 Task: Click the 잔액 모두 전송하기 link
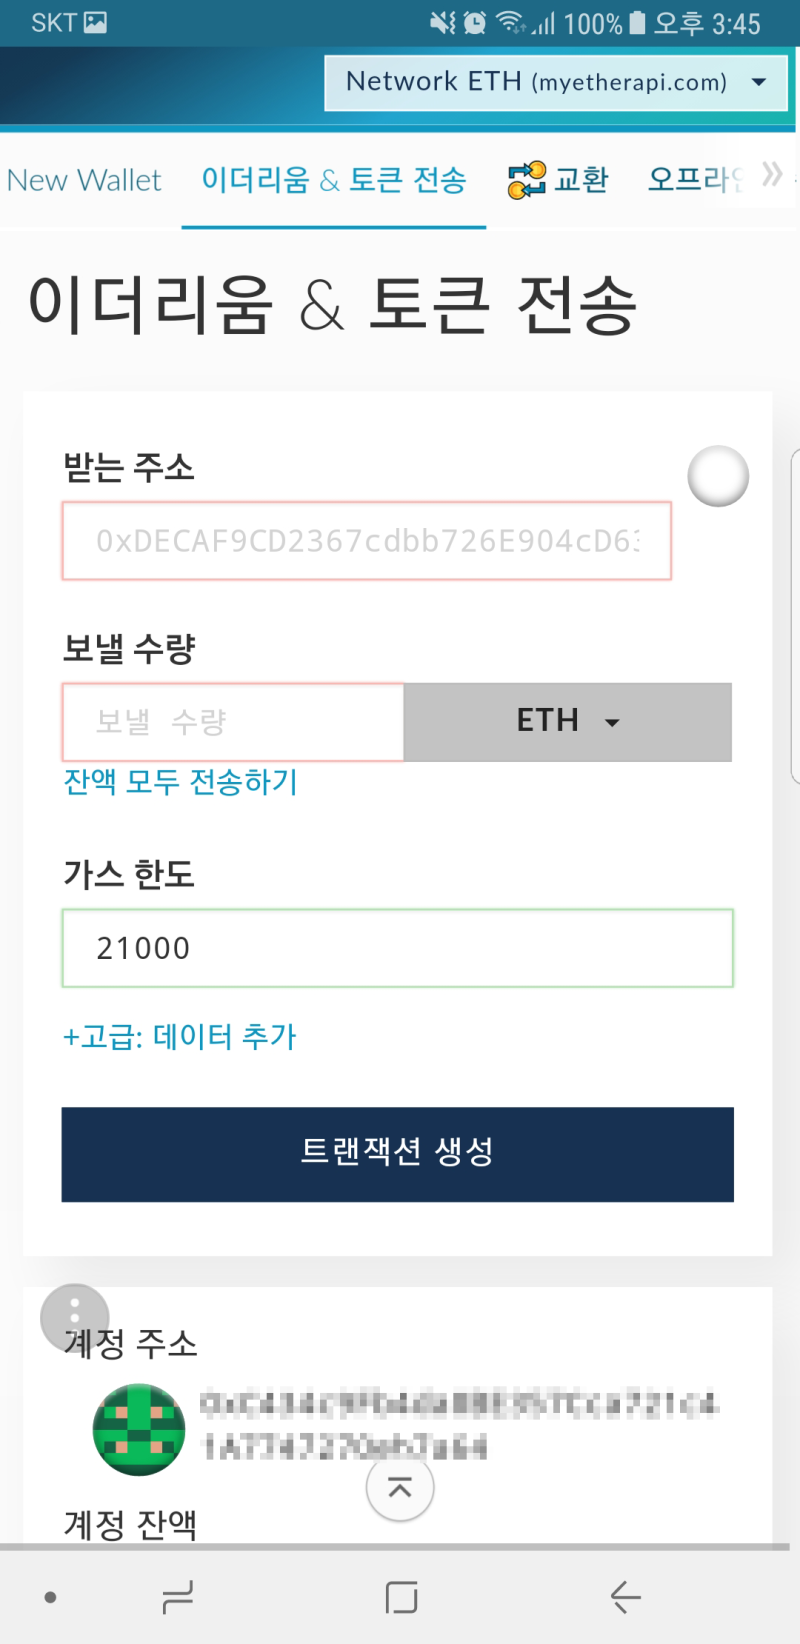tap(180, 783)
